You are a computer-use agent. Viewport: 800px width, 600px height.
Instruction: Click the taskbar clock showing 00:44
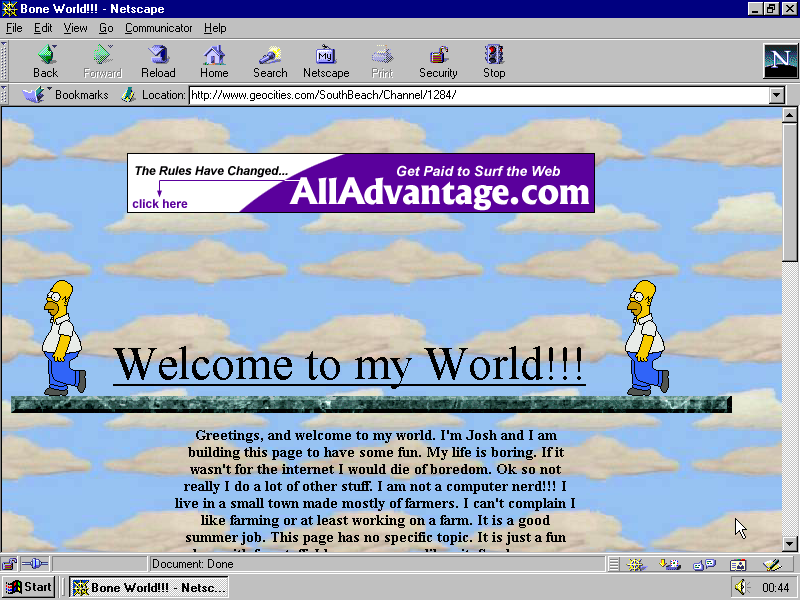tap(776, 587)
